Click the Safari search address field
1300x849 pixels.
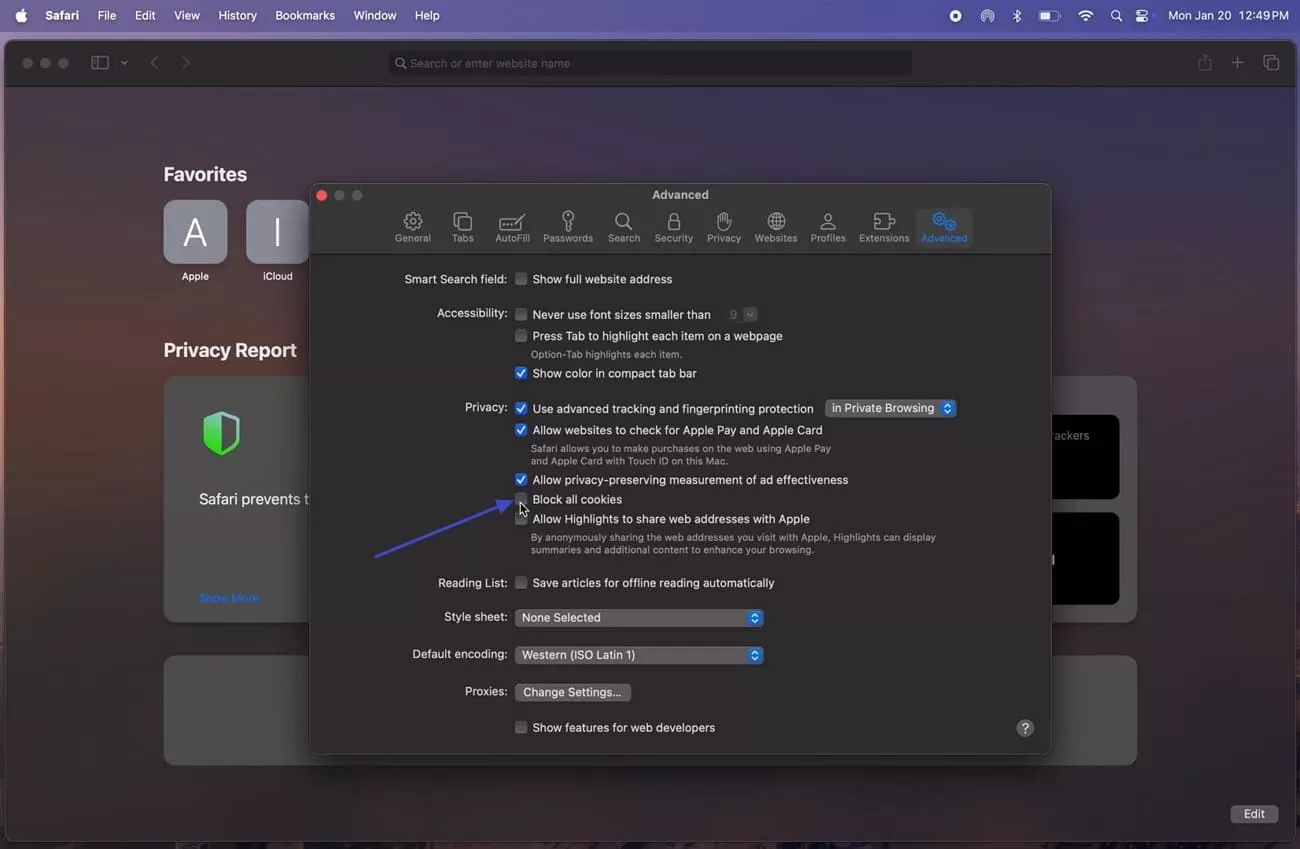(650, 62)
